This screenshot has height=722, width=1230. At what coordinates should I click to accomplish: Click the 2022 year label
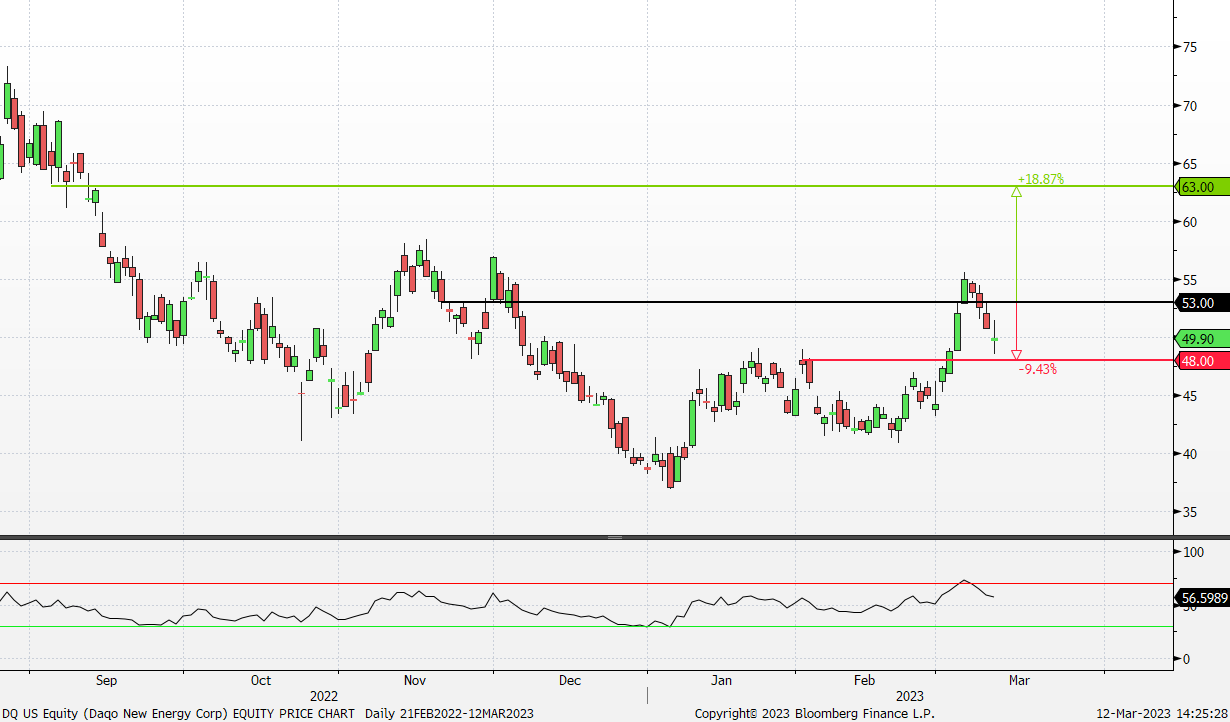click(x=323, y=695)
